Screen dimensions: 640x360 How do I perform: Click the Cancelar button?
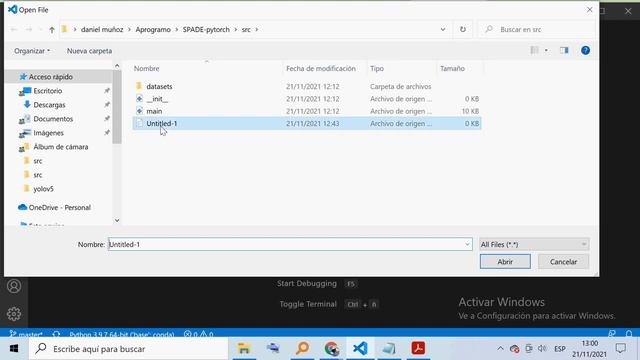point(563,262)
